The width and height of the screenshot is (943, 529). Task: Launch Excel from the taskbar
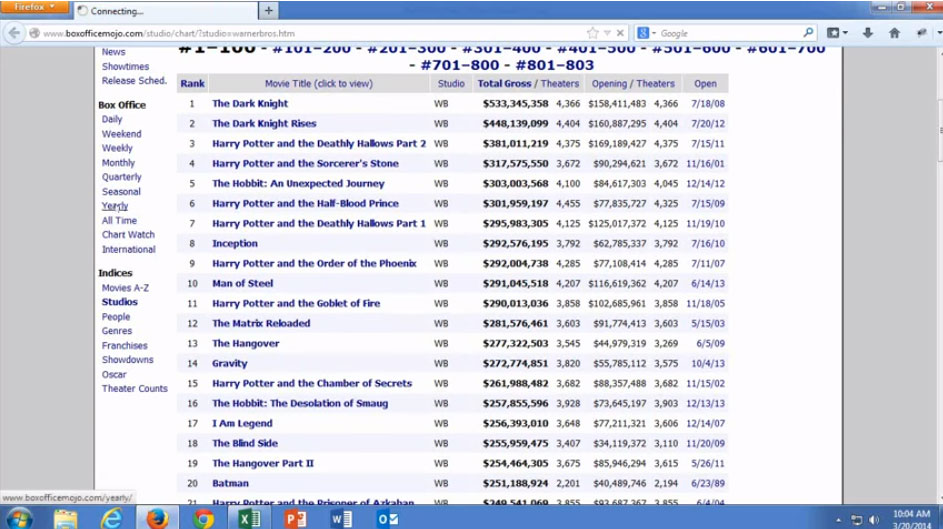click(x=250, y=518)
